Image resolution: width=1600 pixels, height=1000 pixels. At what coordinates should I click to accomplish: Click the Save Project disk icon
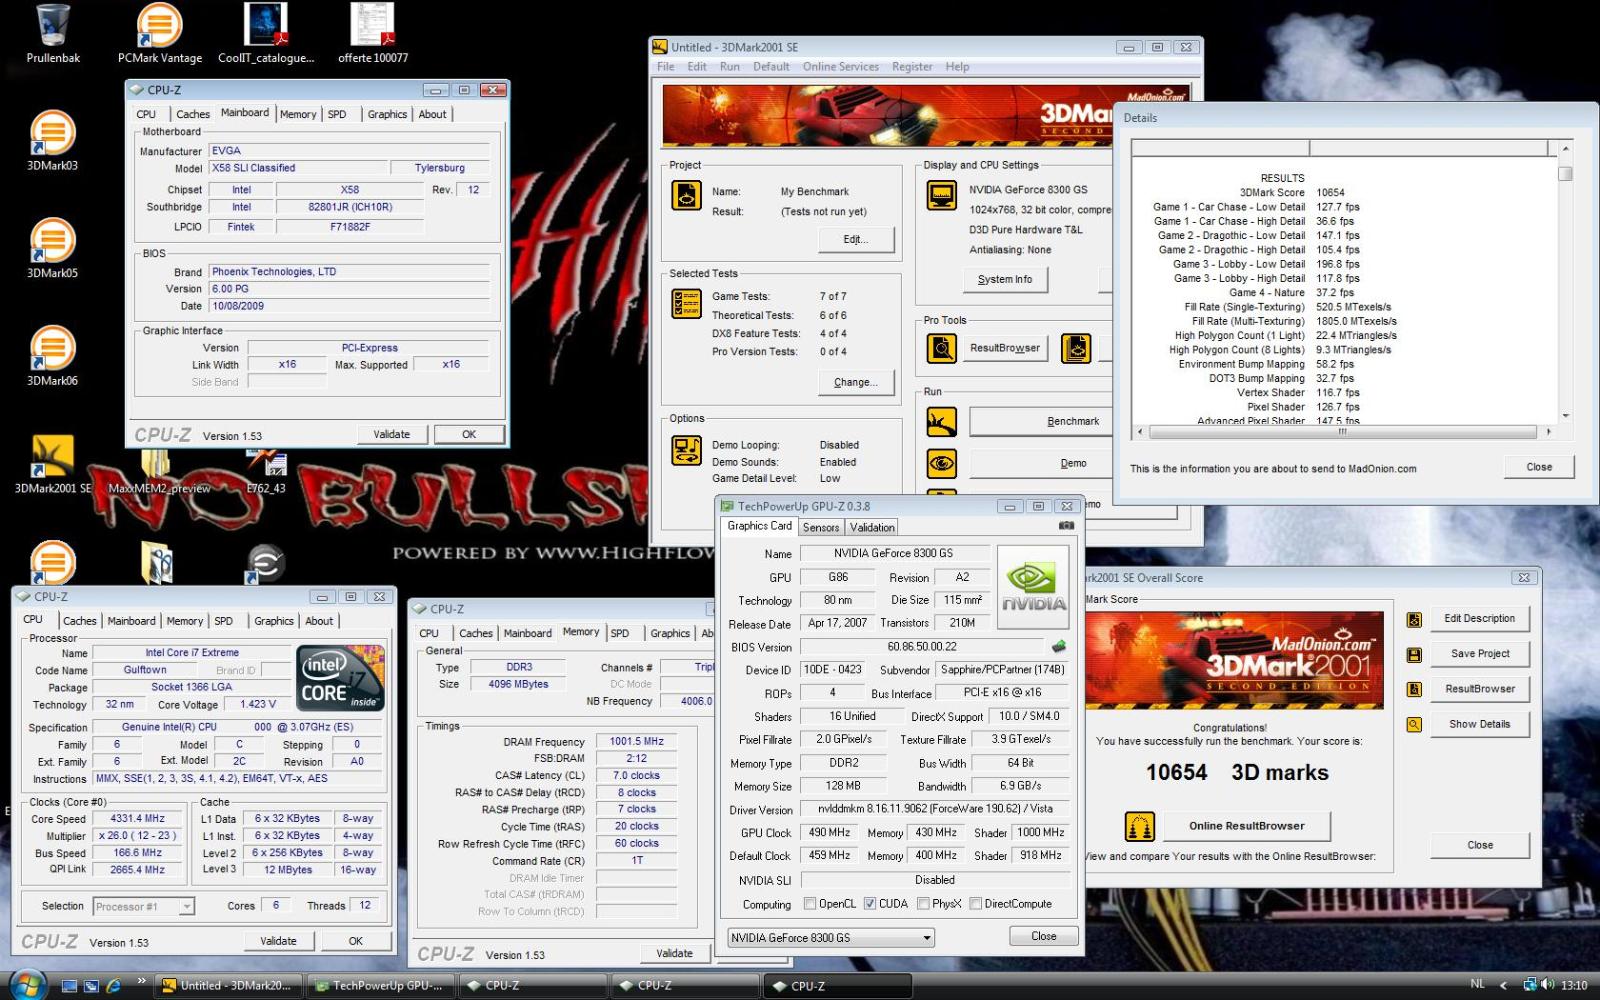pyautogui.click(x=1414, y=655)
